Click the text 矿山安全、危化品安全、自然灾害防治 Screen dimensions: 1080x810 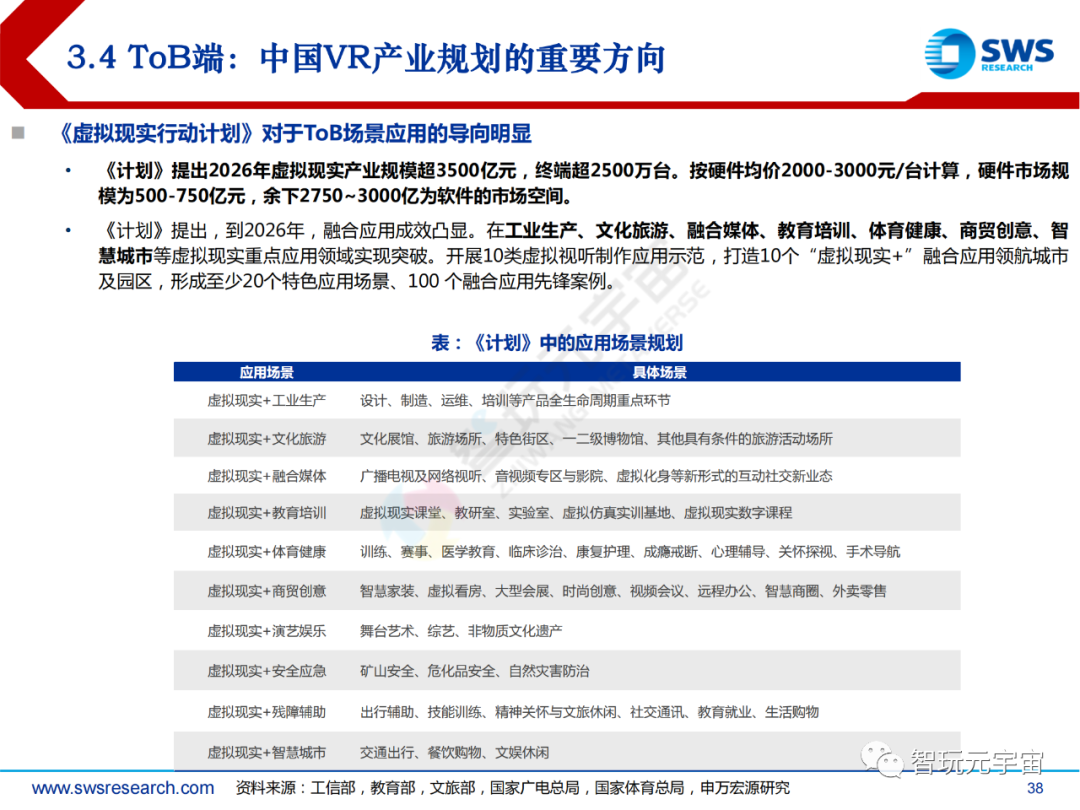(475, 671)
